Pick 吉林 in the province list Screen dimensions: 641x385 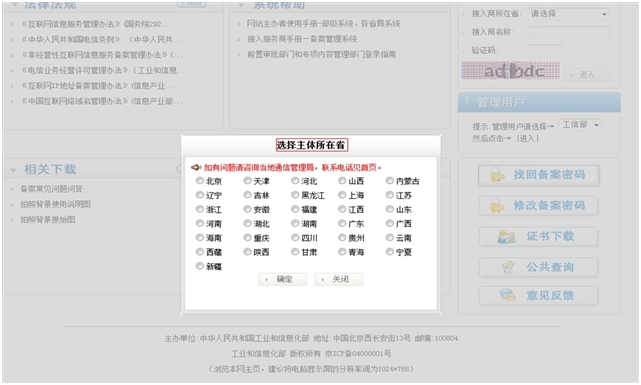coord(247,195)
